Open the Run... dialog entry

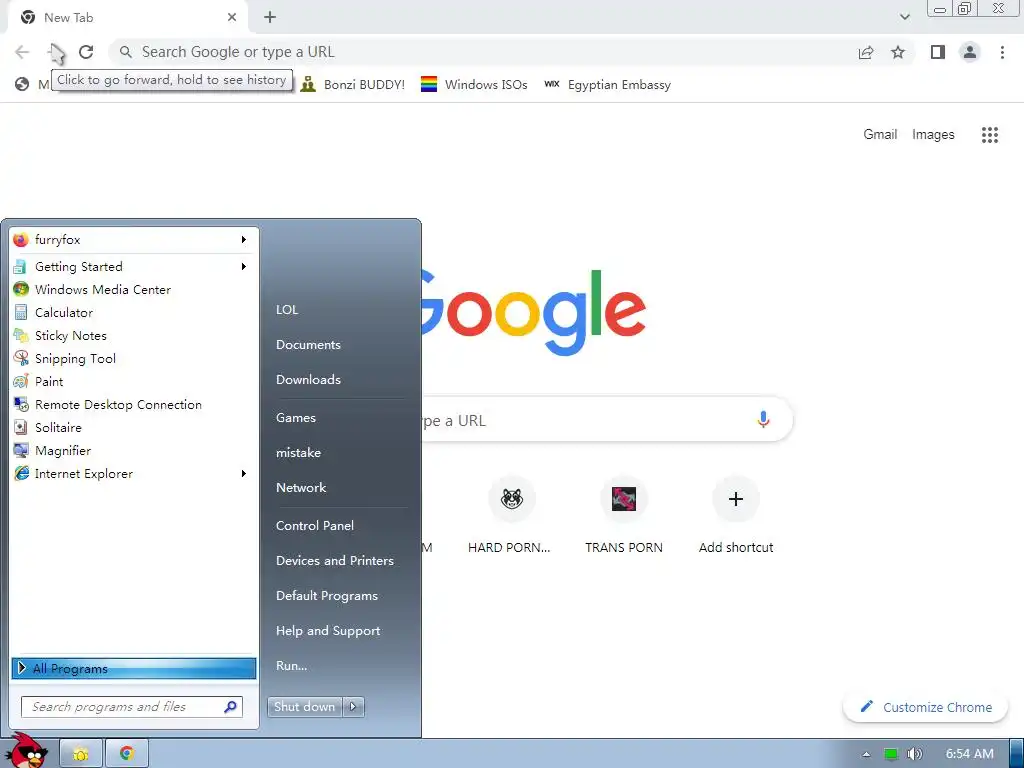(291, 665)
